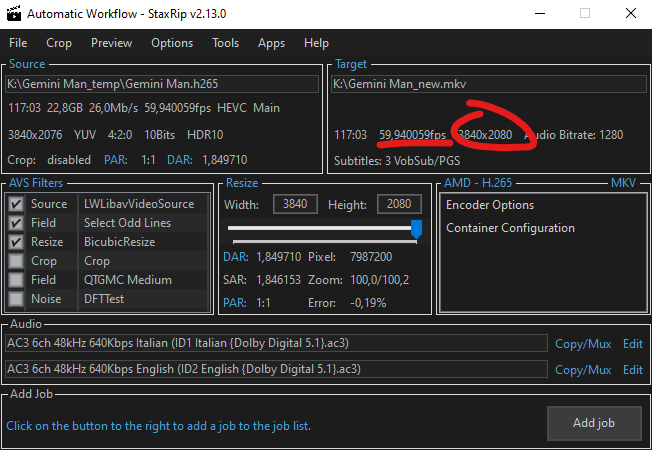The height and width of the screenshot is (450, 652).
Task: Click the resize Width field
Action: (295, 204)
